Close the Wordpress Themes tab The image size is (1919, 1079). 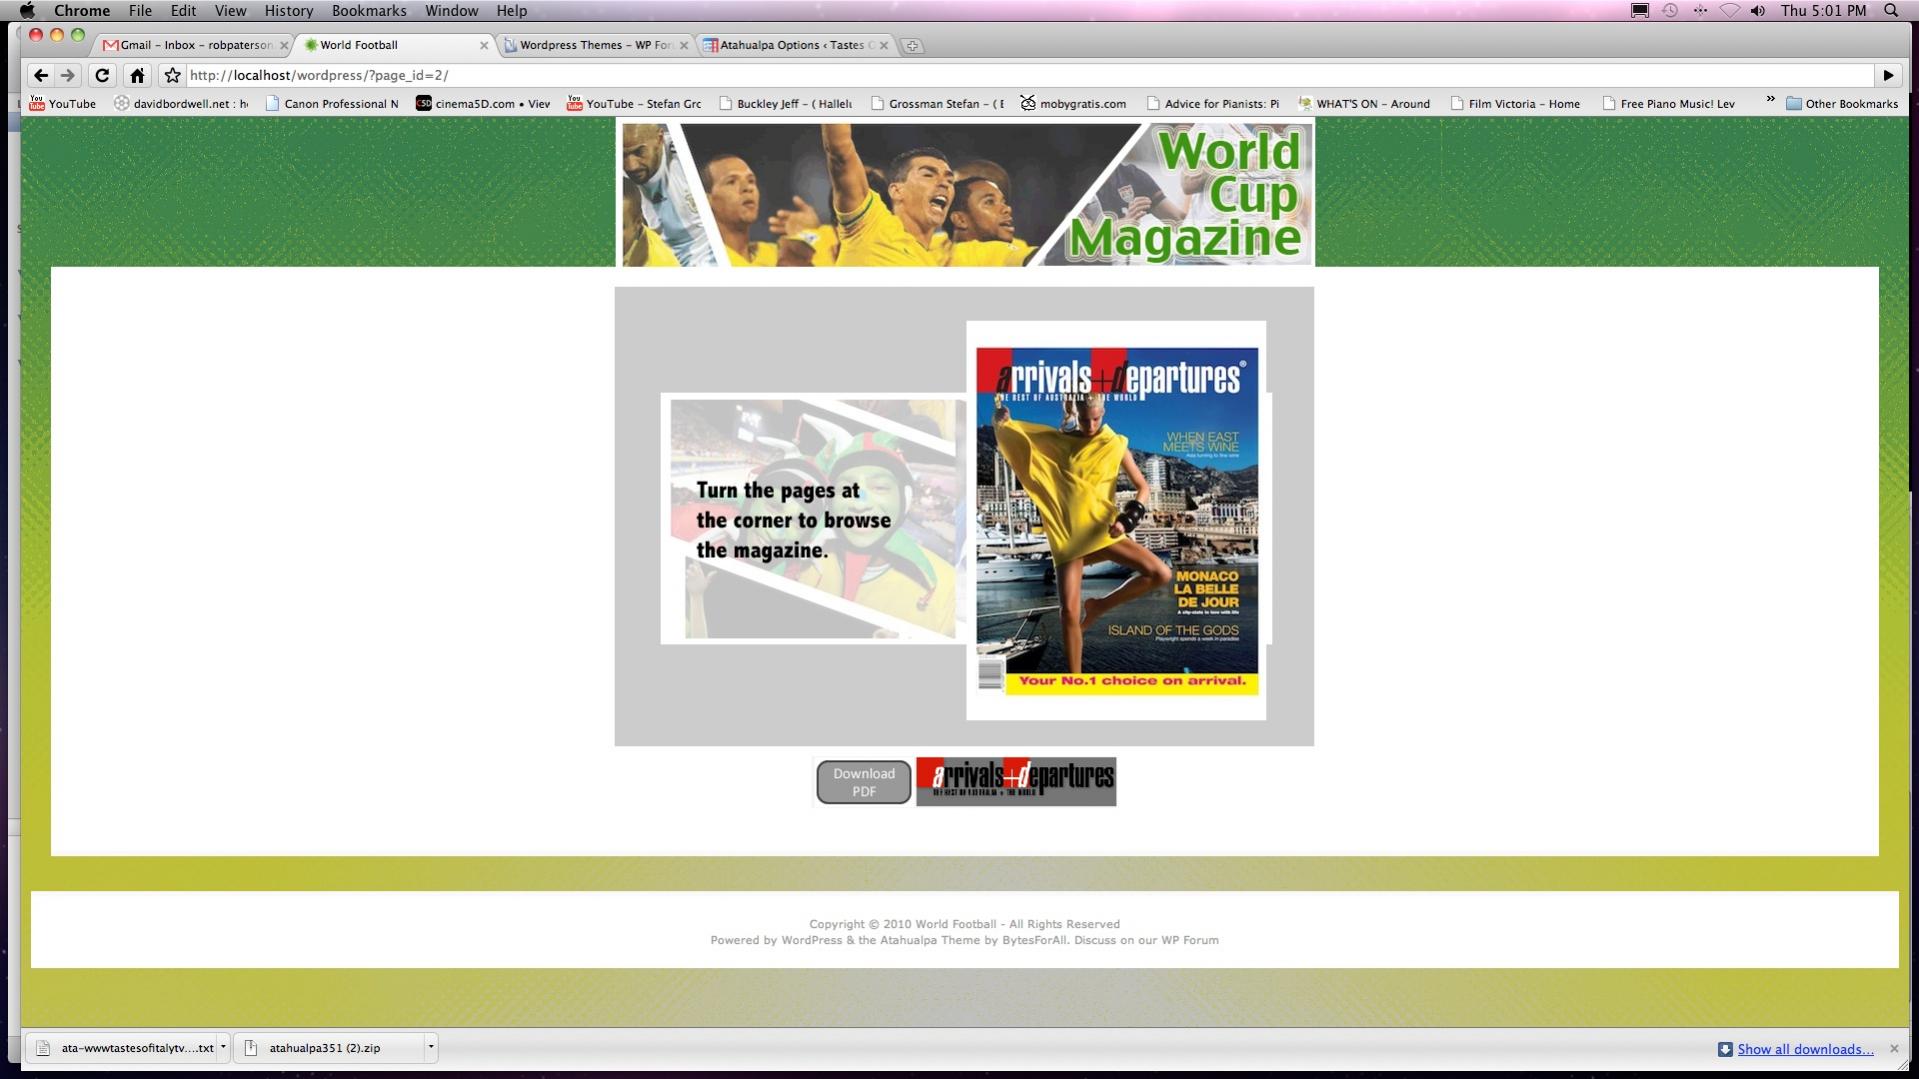pos(684,45)
